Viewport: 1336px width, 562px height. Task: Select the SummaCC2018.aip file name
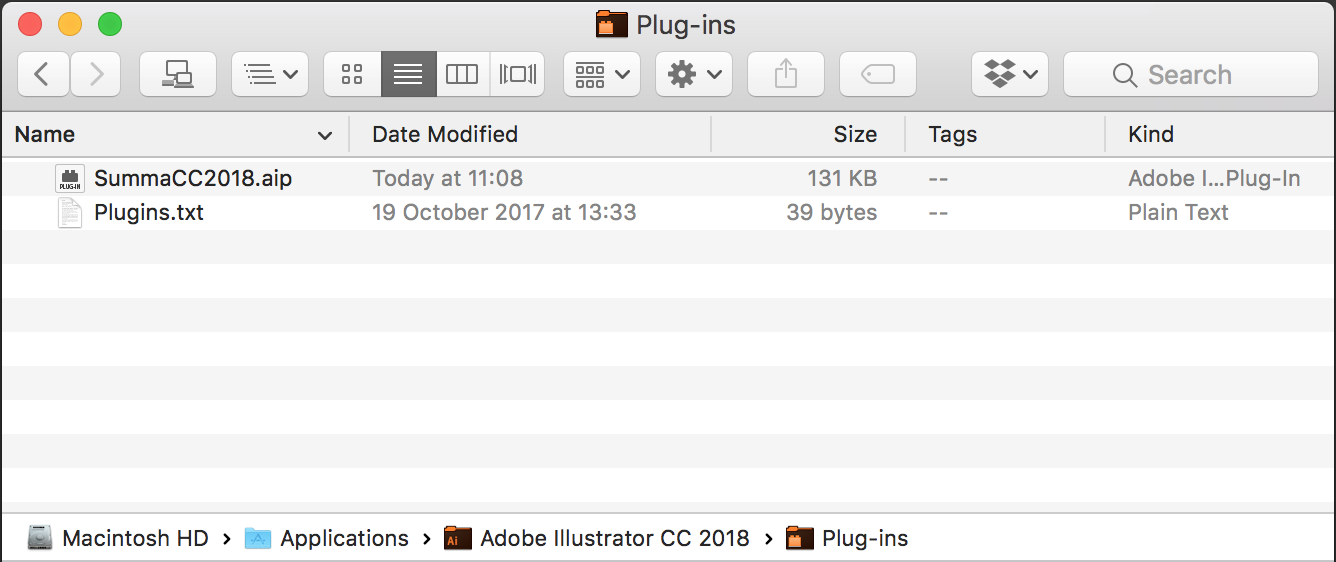point(193,178)
